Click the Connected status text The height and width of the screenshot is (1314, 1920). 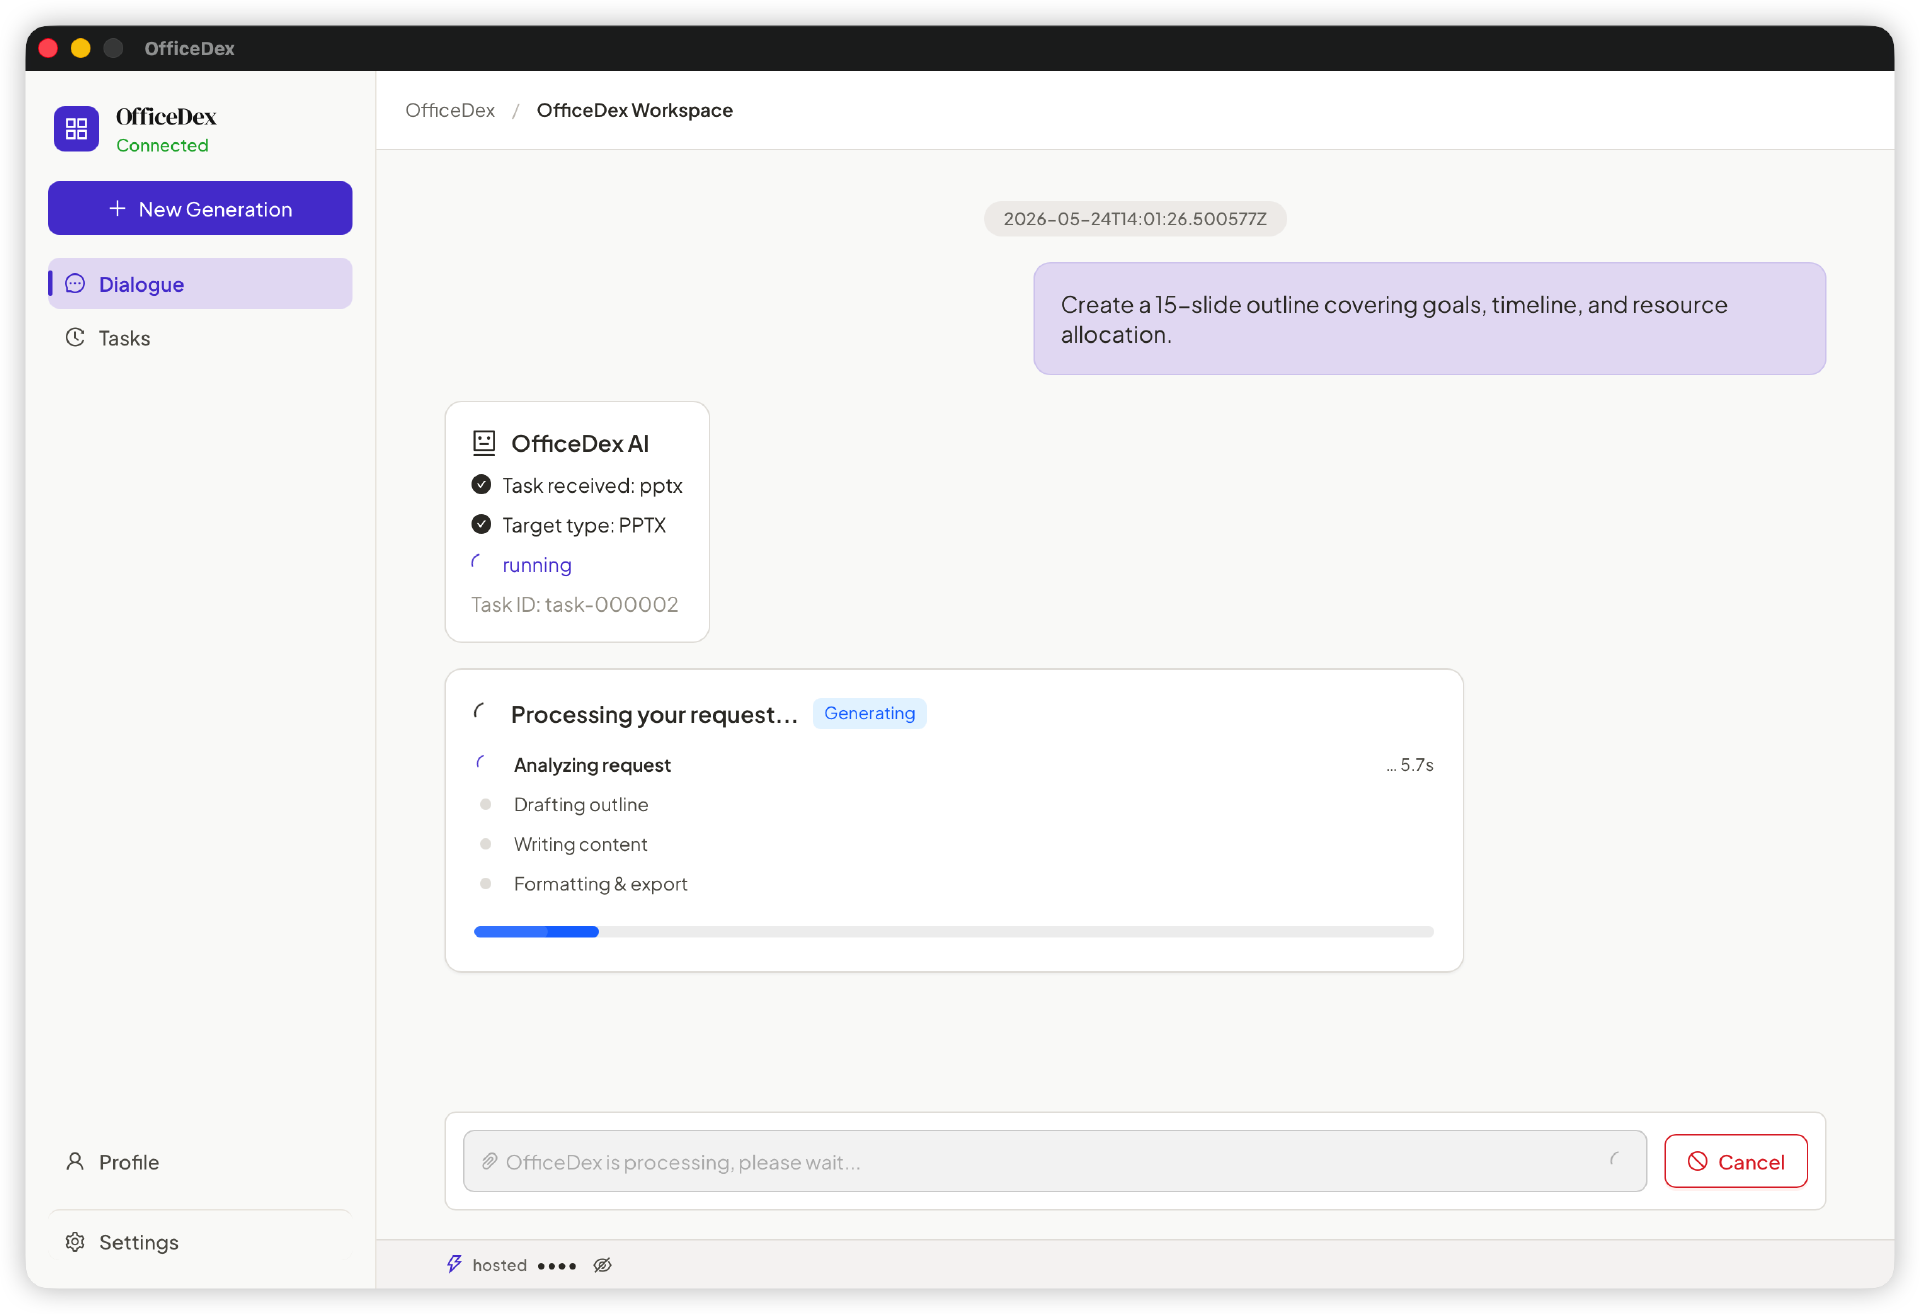click(162, 145)
